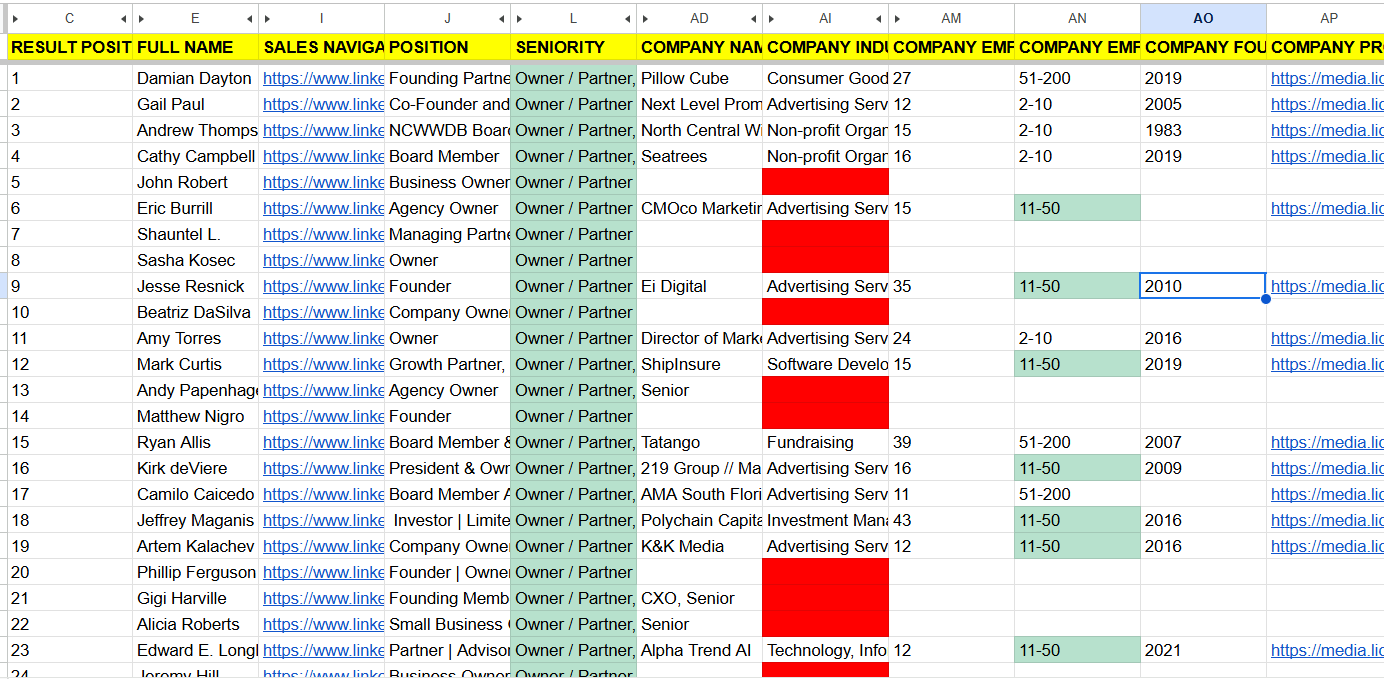Select column J by its letter header

click(x=447, y=19)
